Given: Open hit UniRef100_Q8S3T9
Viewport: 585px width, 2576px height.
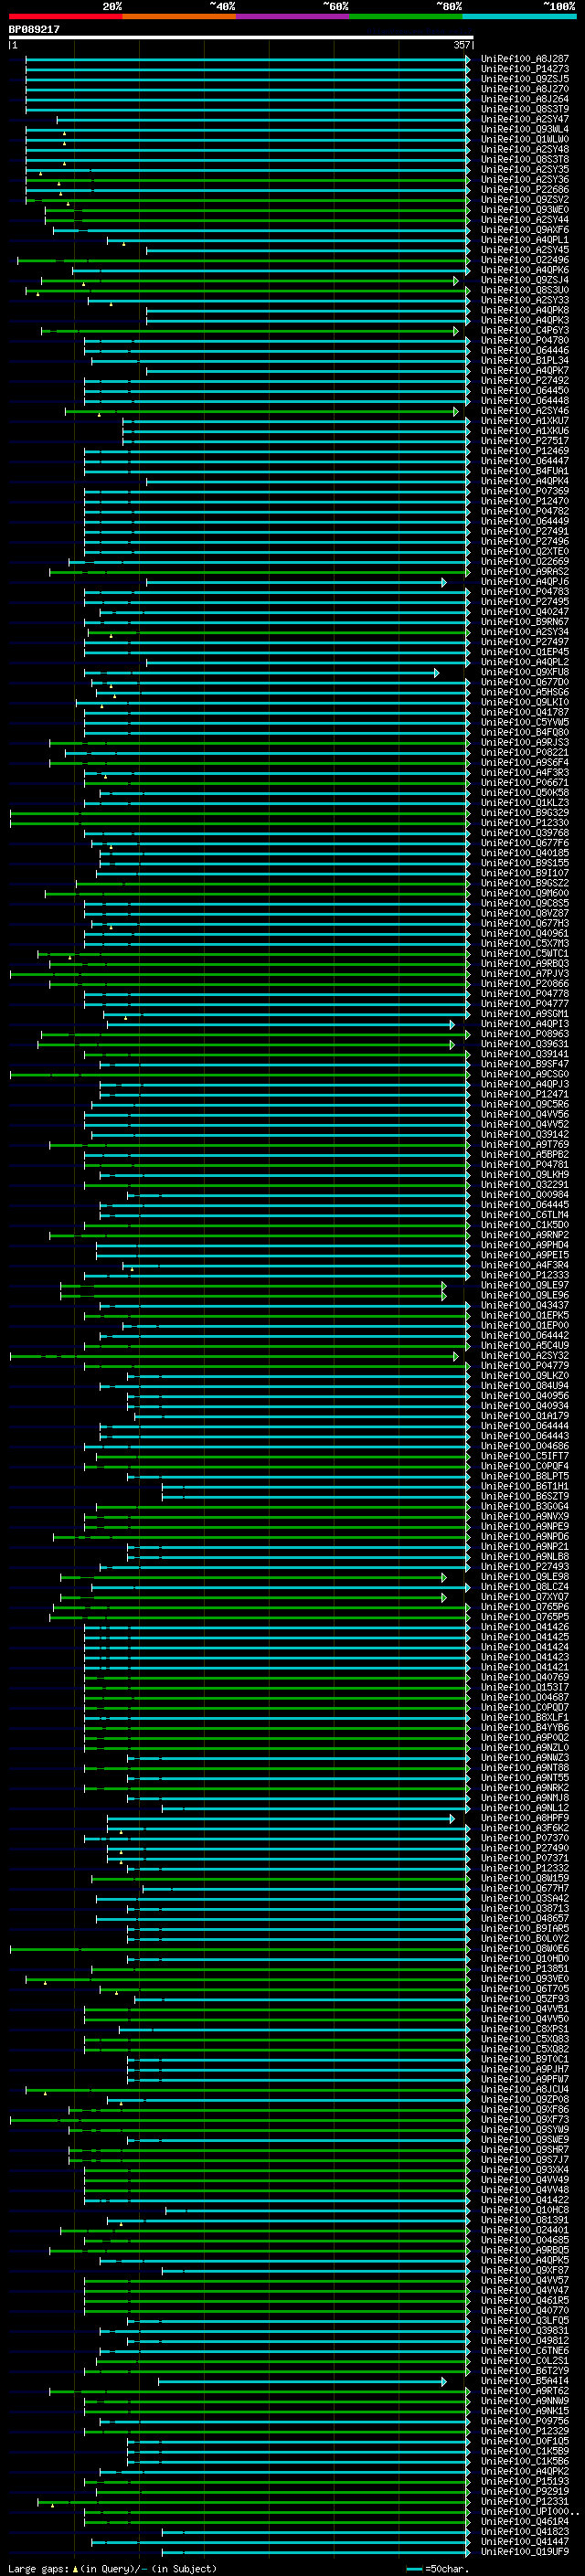Looking at the screenshot, I should [525, 109].
